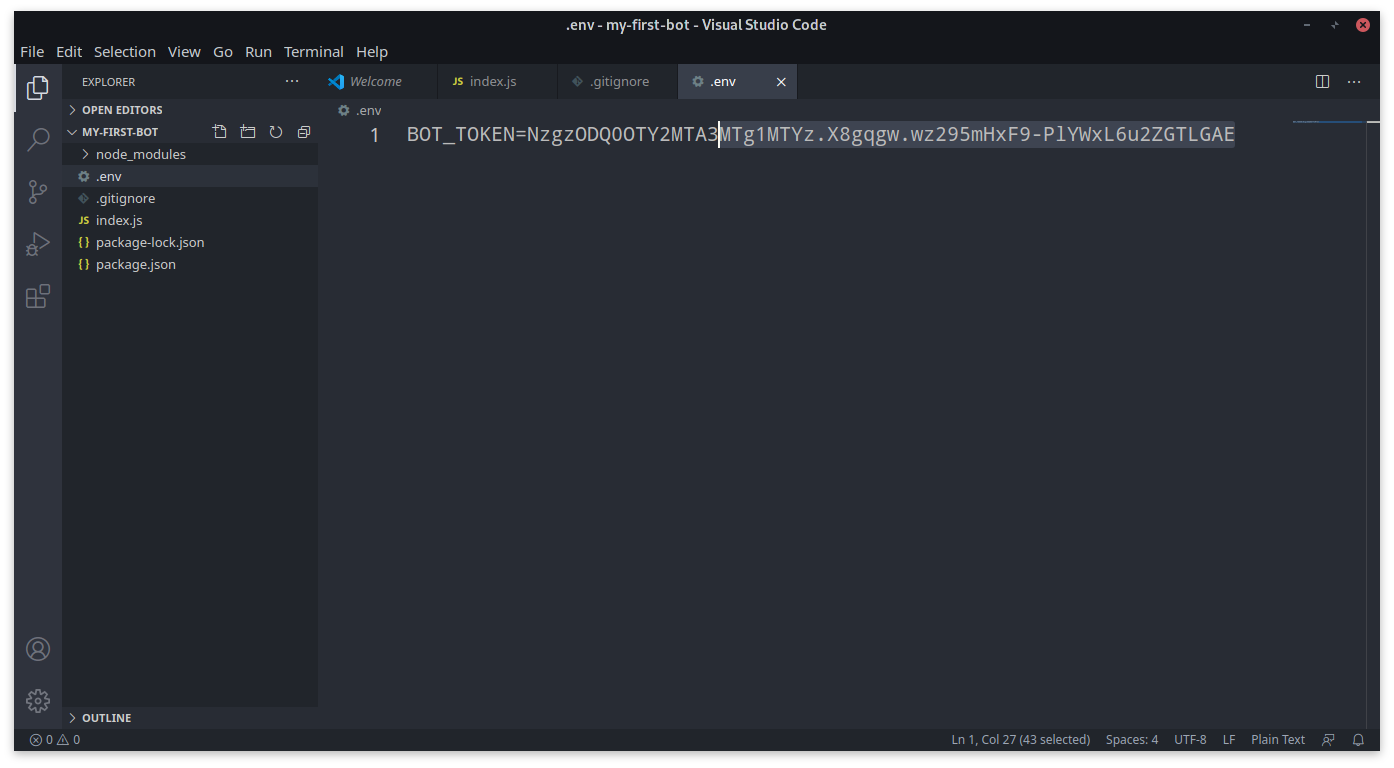
Task: Click line number 1 in gutter
Action: pyautogui.click(x=375, y=135)
